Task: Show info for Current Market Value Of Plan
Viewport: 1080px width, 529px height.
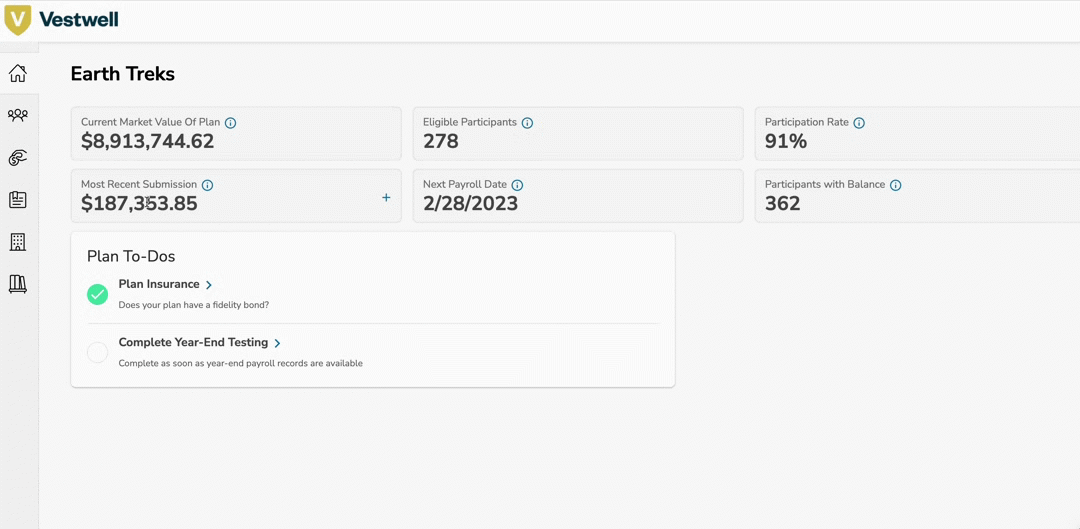Action: click(x=231, y=123)
